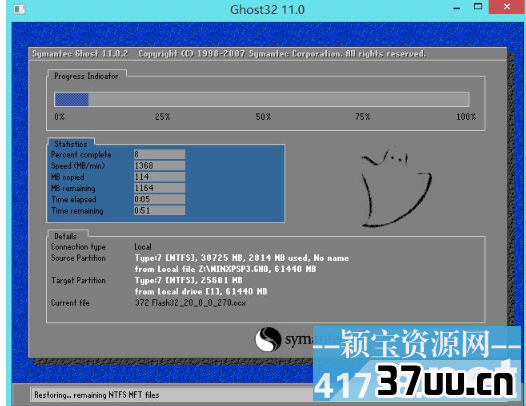Click the 50% mark on progress indicator
The height and width of the screenshot is (406, 526).
tap(263, 117)
